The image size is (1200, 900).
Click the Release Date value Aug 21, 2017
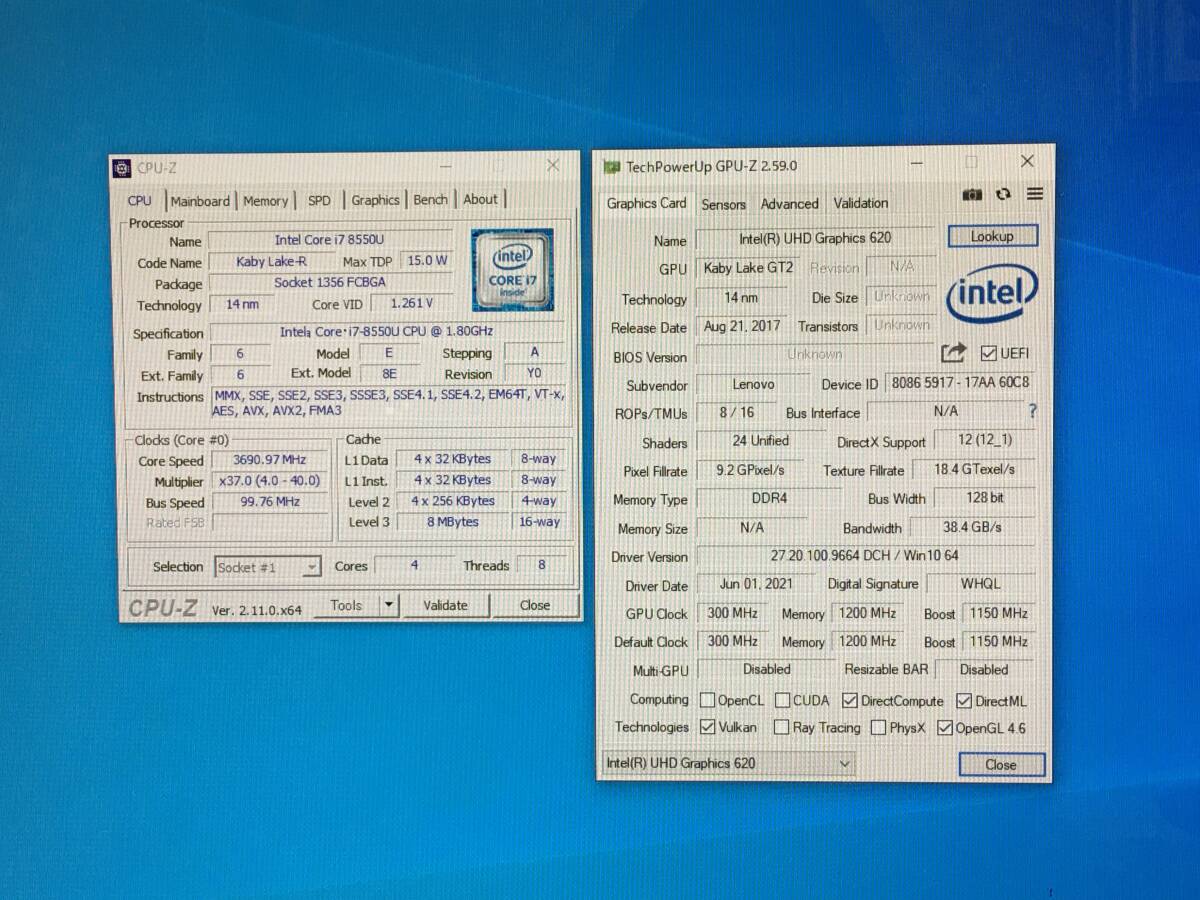pos(742,326)
